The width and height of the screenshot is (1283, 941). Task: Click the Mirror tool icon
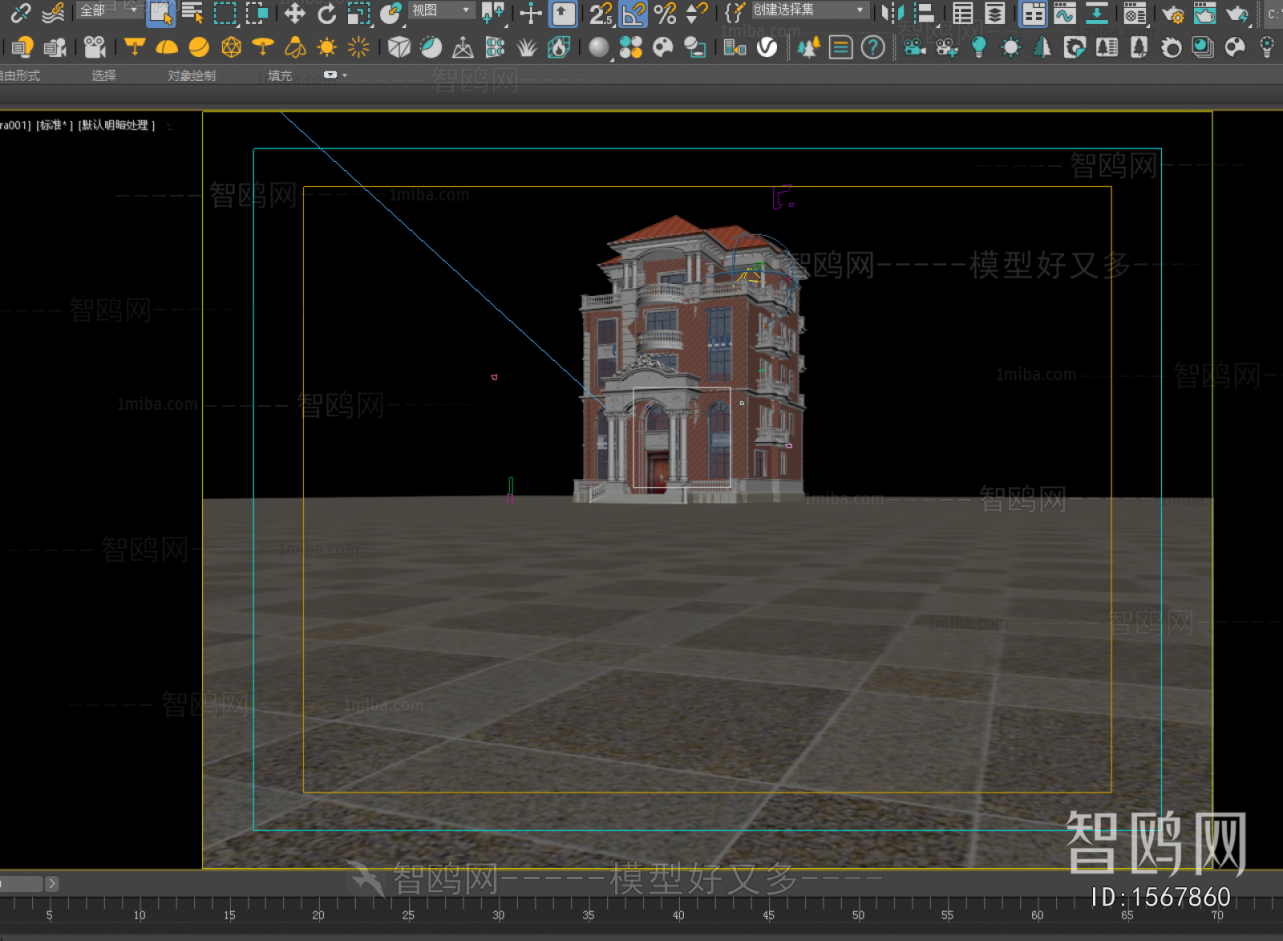893,12
